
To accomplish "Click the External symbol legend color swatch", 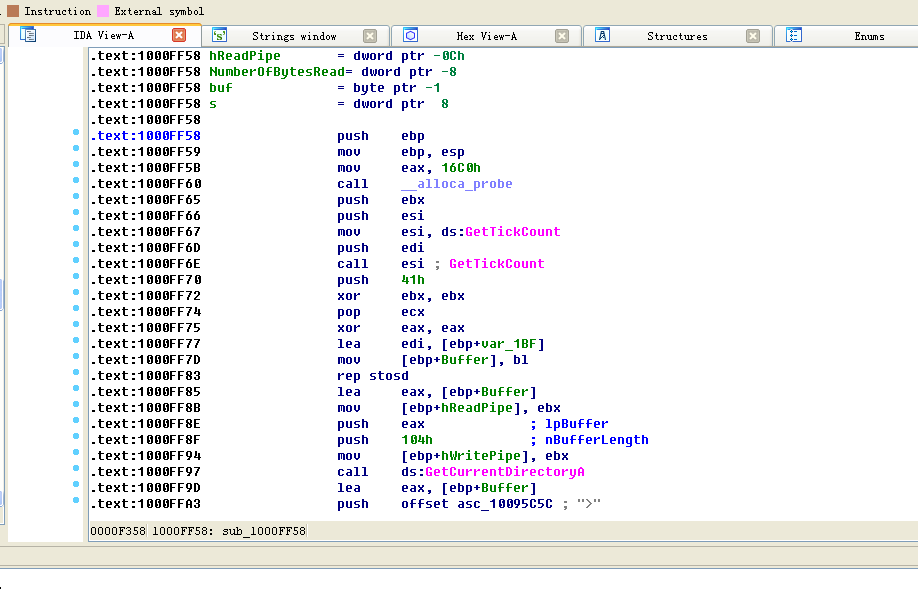I will coord(103,11).
